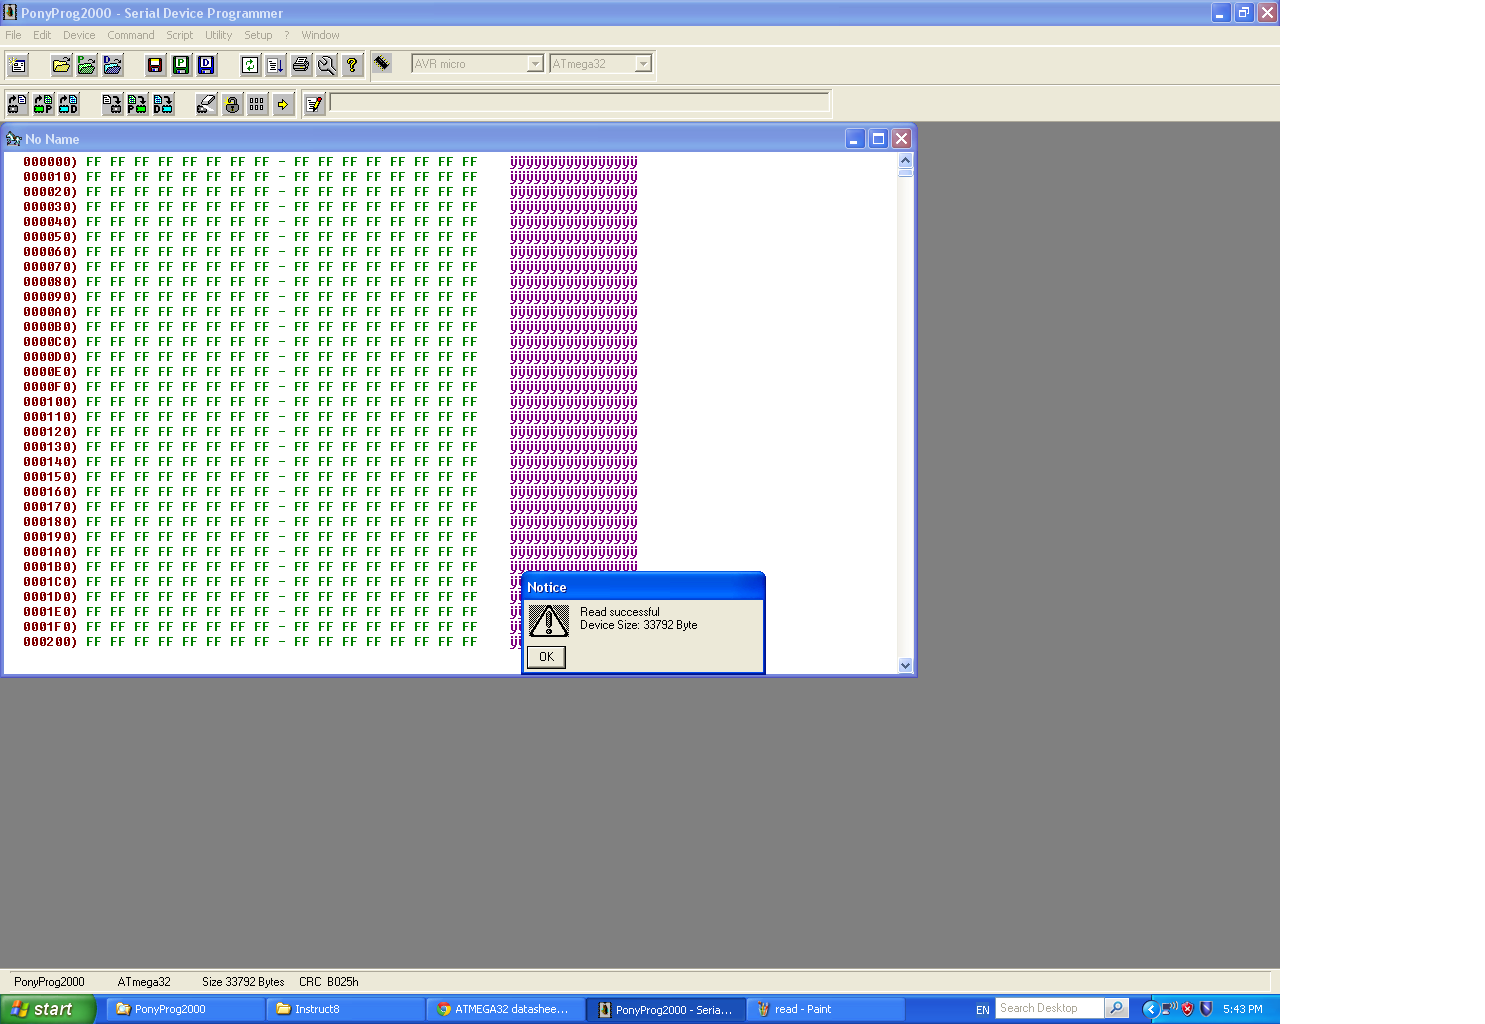Screen dimensions: 1485x1024
Task: Click the Search Desktop input field
Action: tap(1049, 1008)
